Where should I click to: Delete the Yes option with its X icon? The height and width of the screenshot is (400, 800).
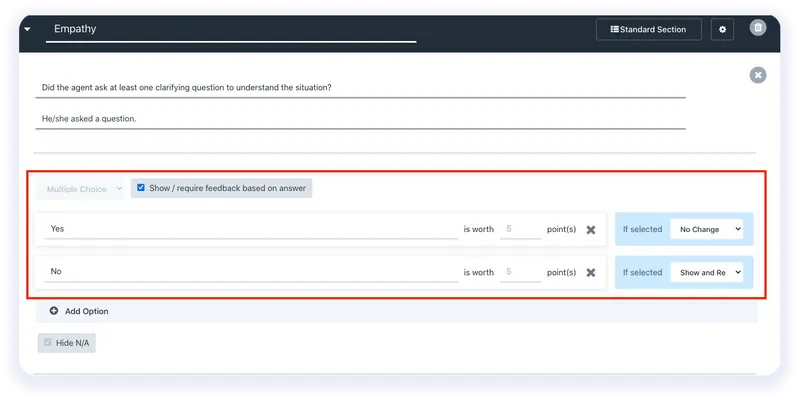tap(591, 230)
